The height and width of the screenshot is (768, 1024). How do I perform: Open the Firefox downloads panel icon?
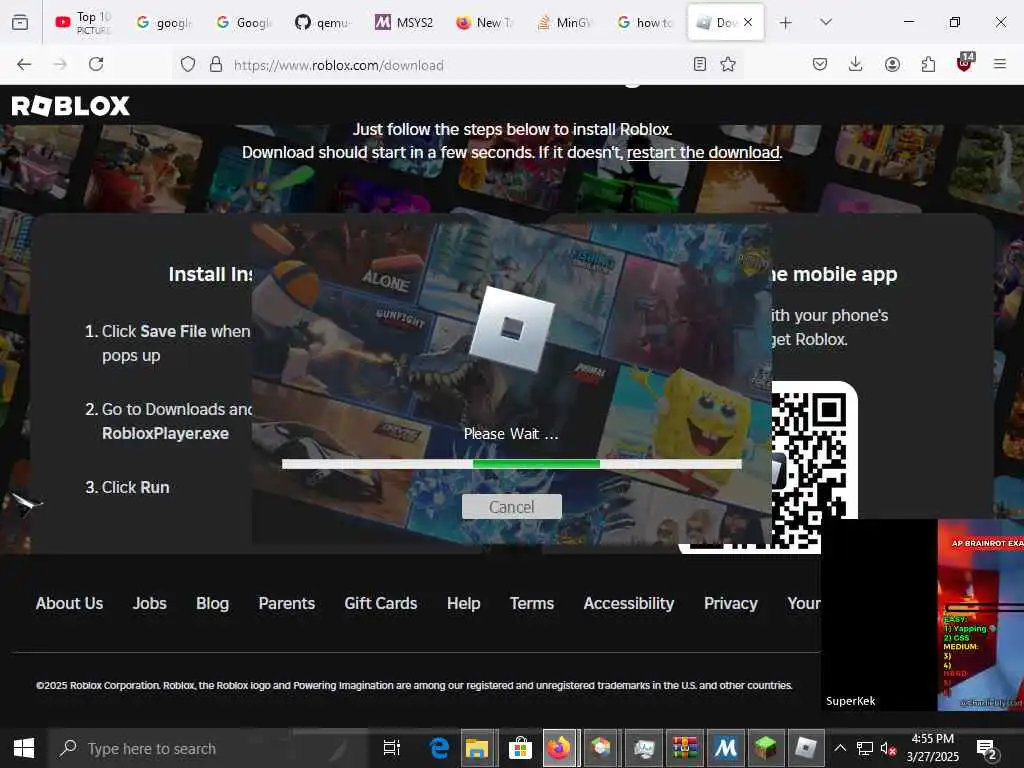point(856,64)
